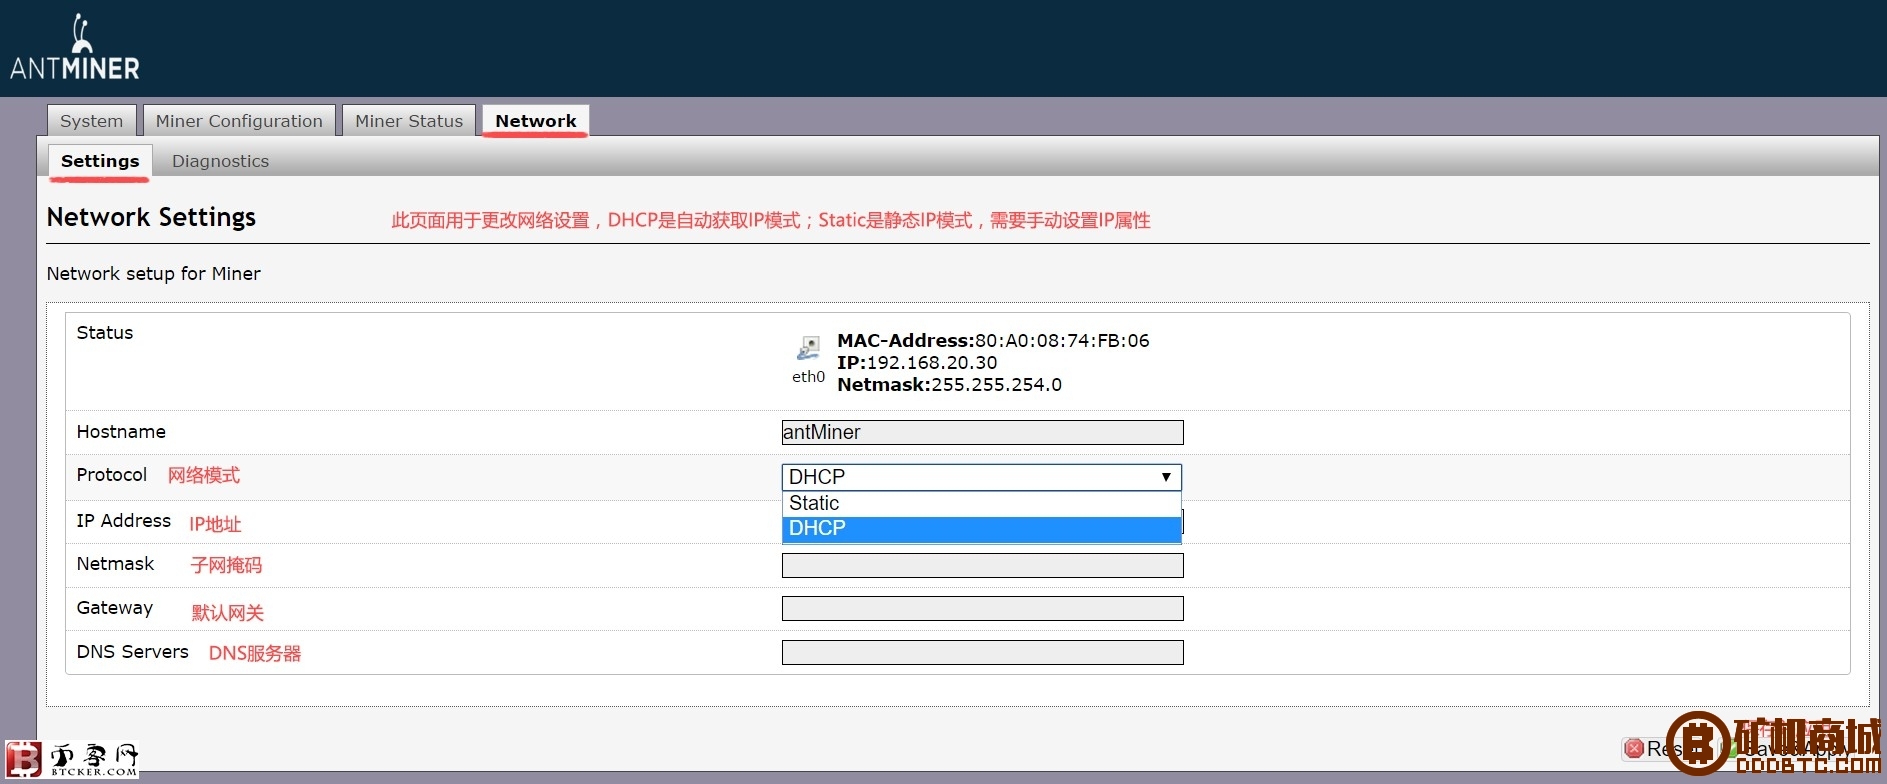The height and width of the screenshot is (784, 1887).
Task: Click the 'Network setup for Miner' text
Action: point(153,274)
